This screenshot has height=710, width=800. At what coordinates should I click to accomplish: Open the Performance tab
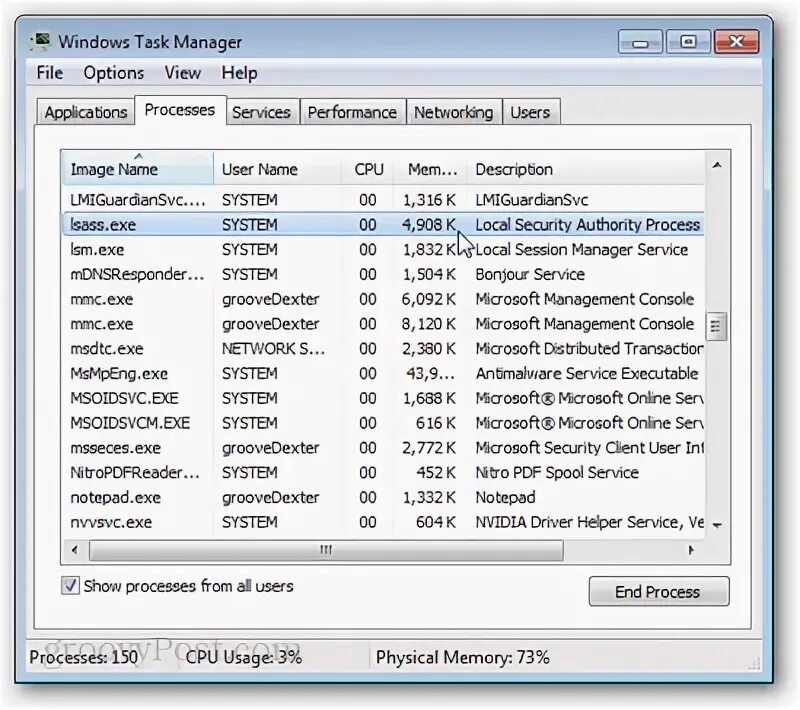tap(352, 112)
